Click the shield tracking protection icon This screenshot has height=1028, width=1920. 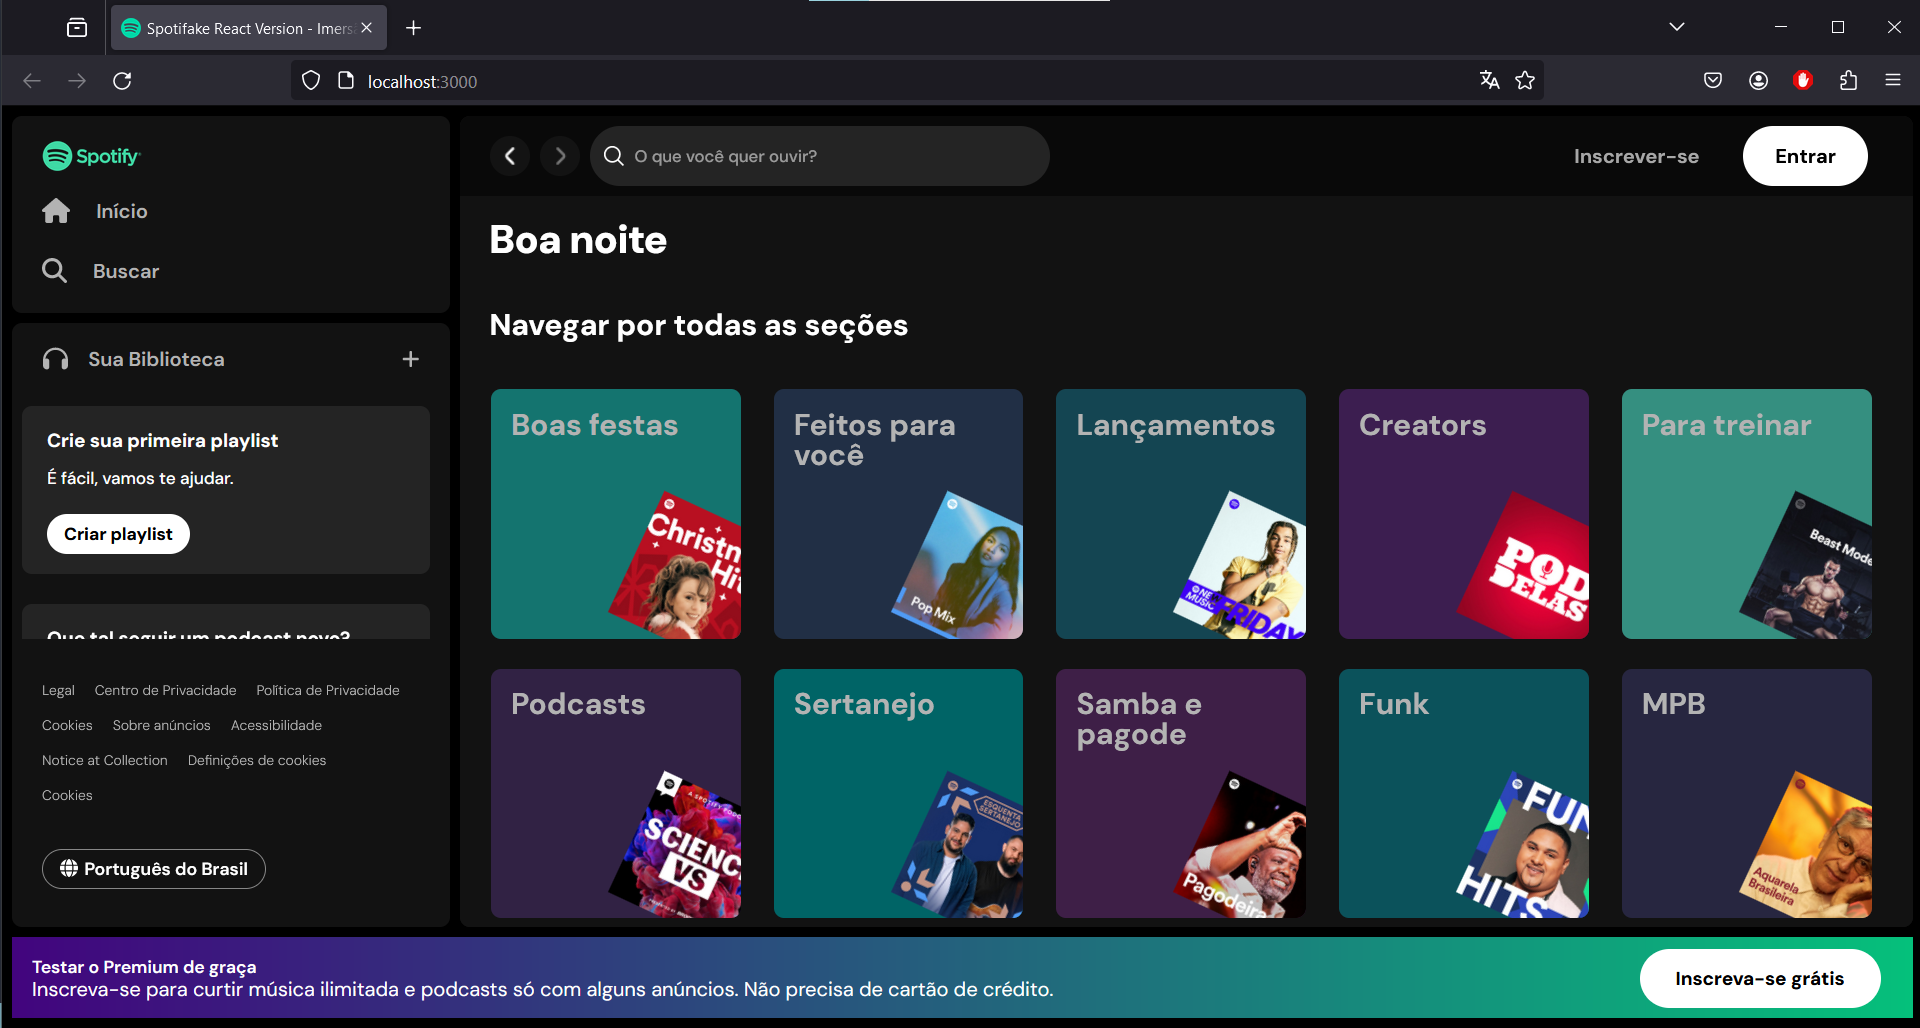pos(311,81)
